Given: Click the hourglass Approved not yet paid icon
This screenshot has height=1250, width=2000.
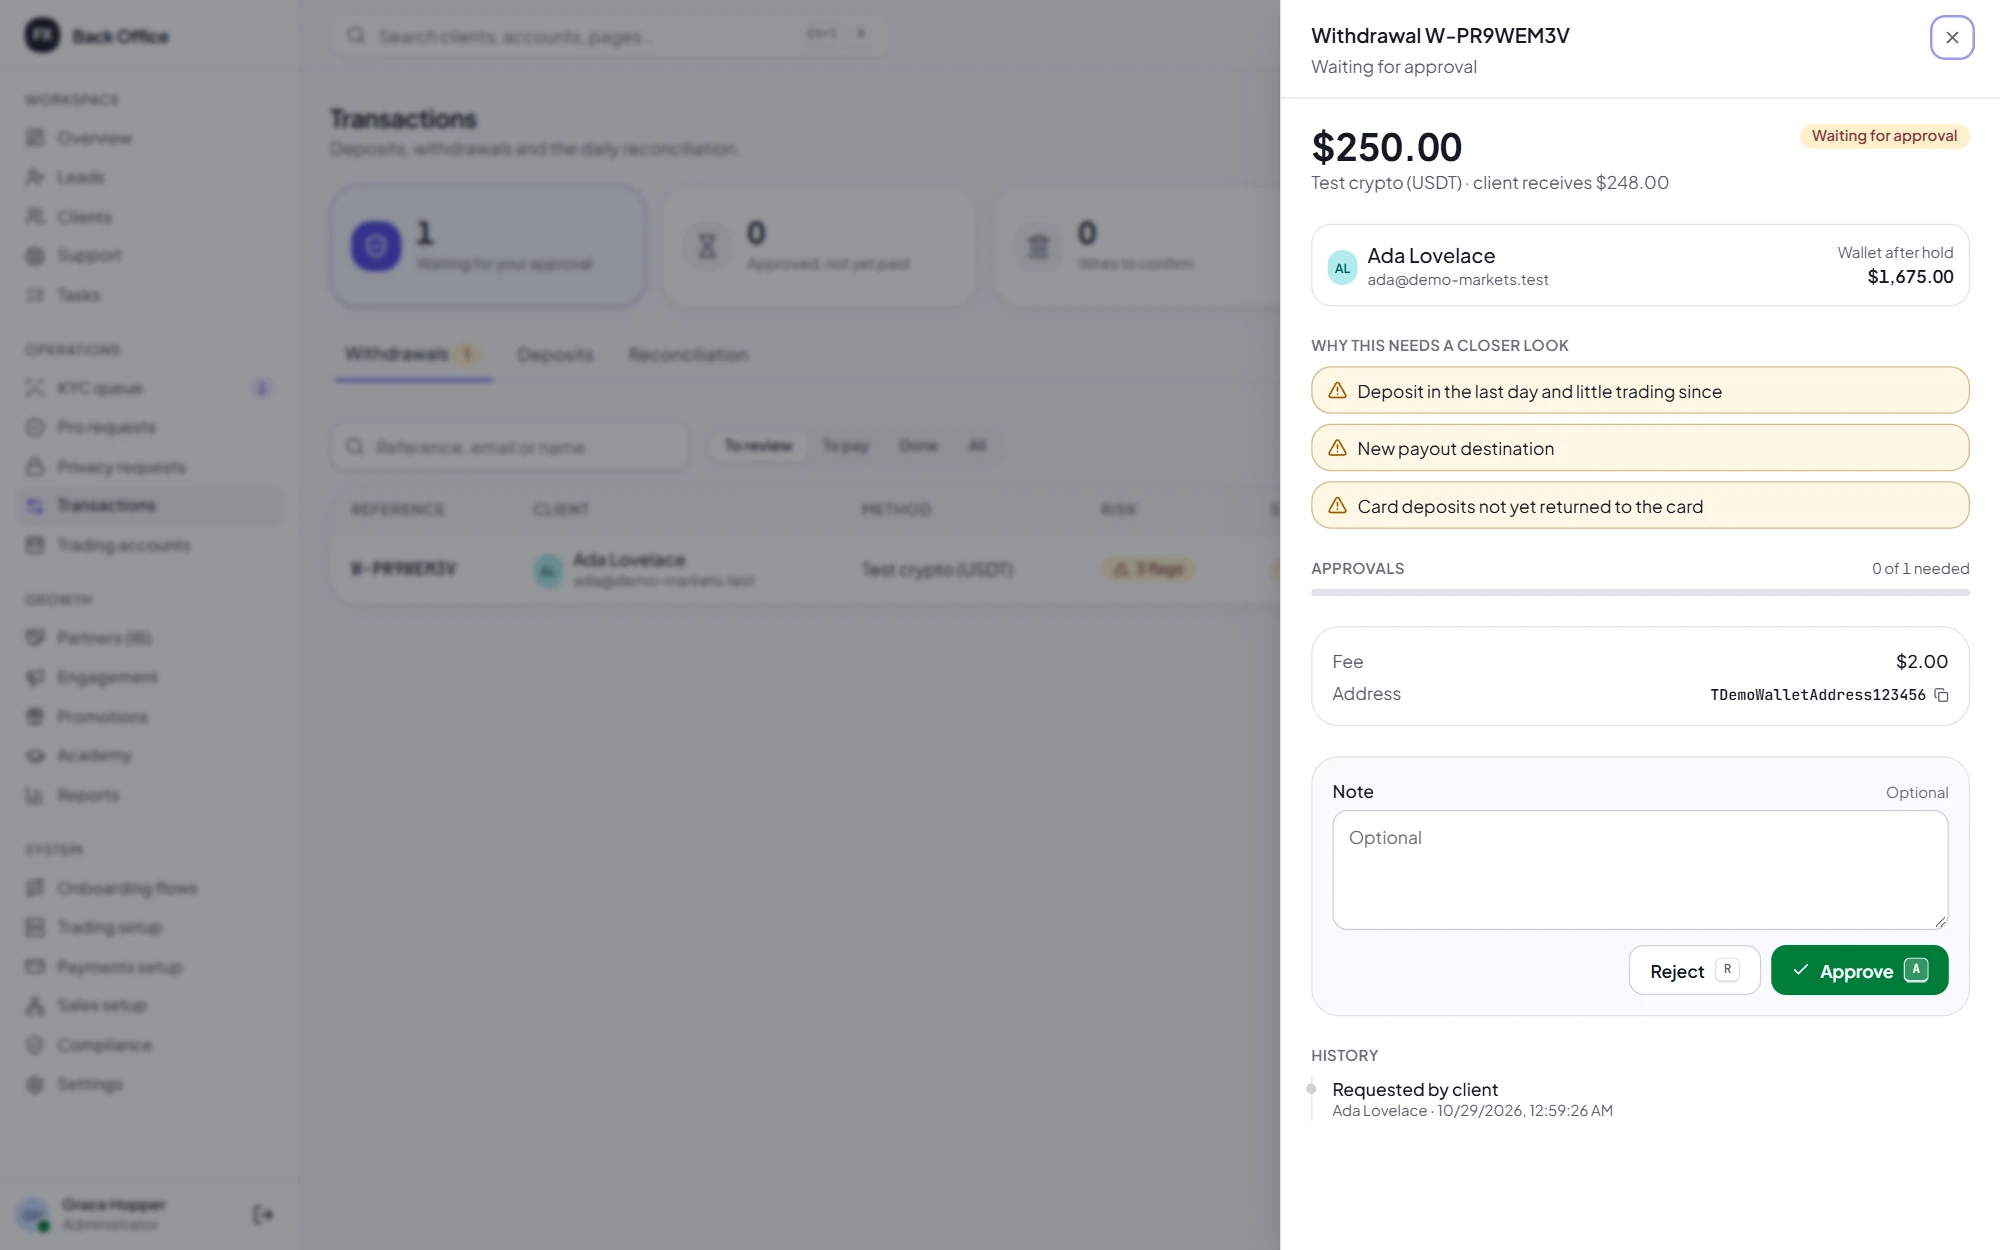Looking at the screenshot, I should pos(707,246).
